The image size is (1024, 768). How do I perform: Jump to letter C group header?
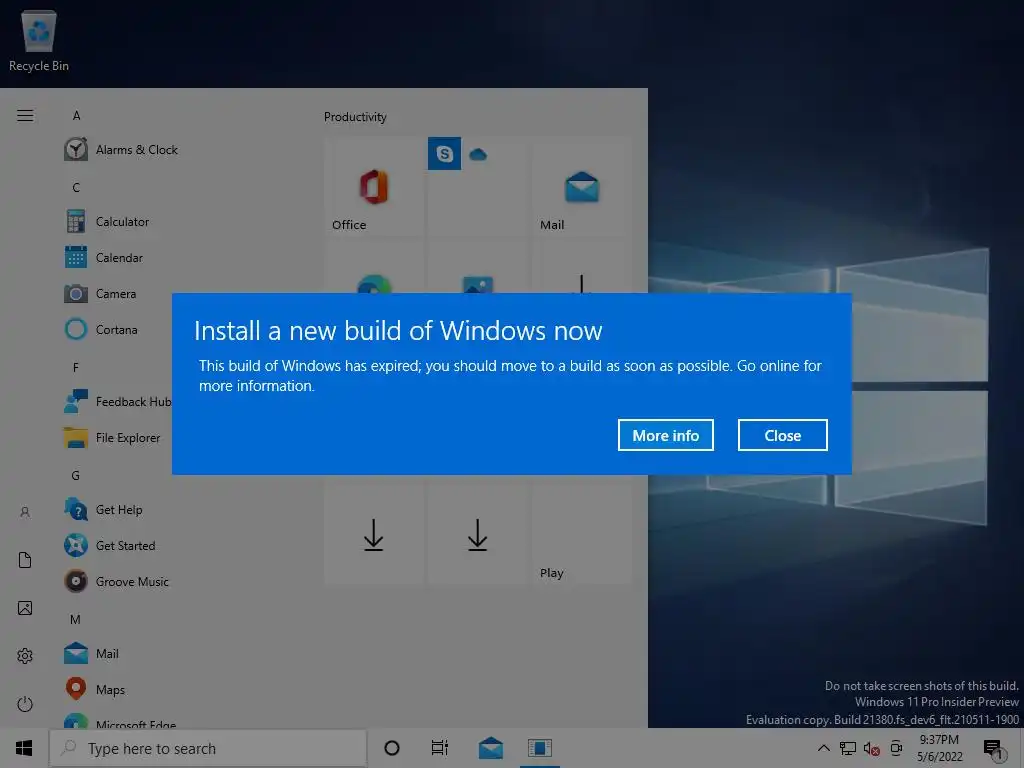click(76, 187)
